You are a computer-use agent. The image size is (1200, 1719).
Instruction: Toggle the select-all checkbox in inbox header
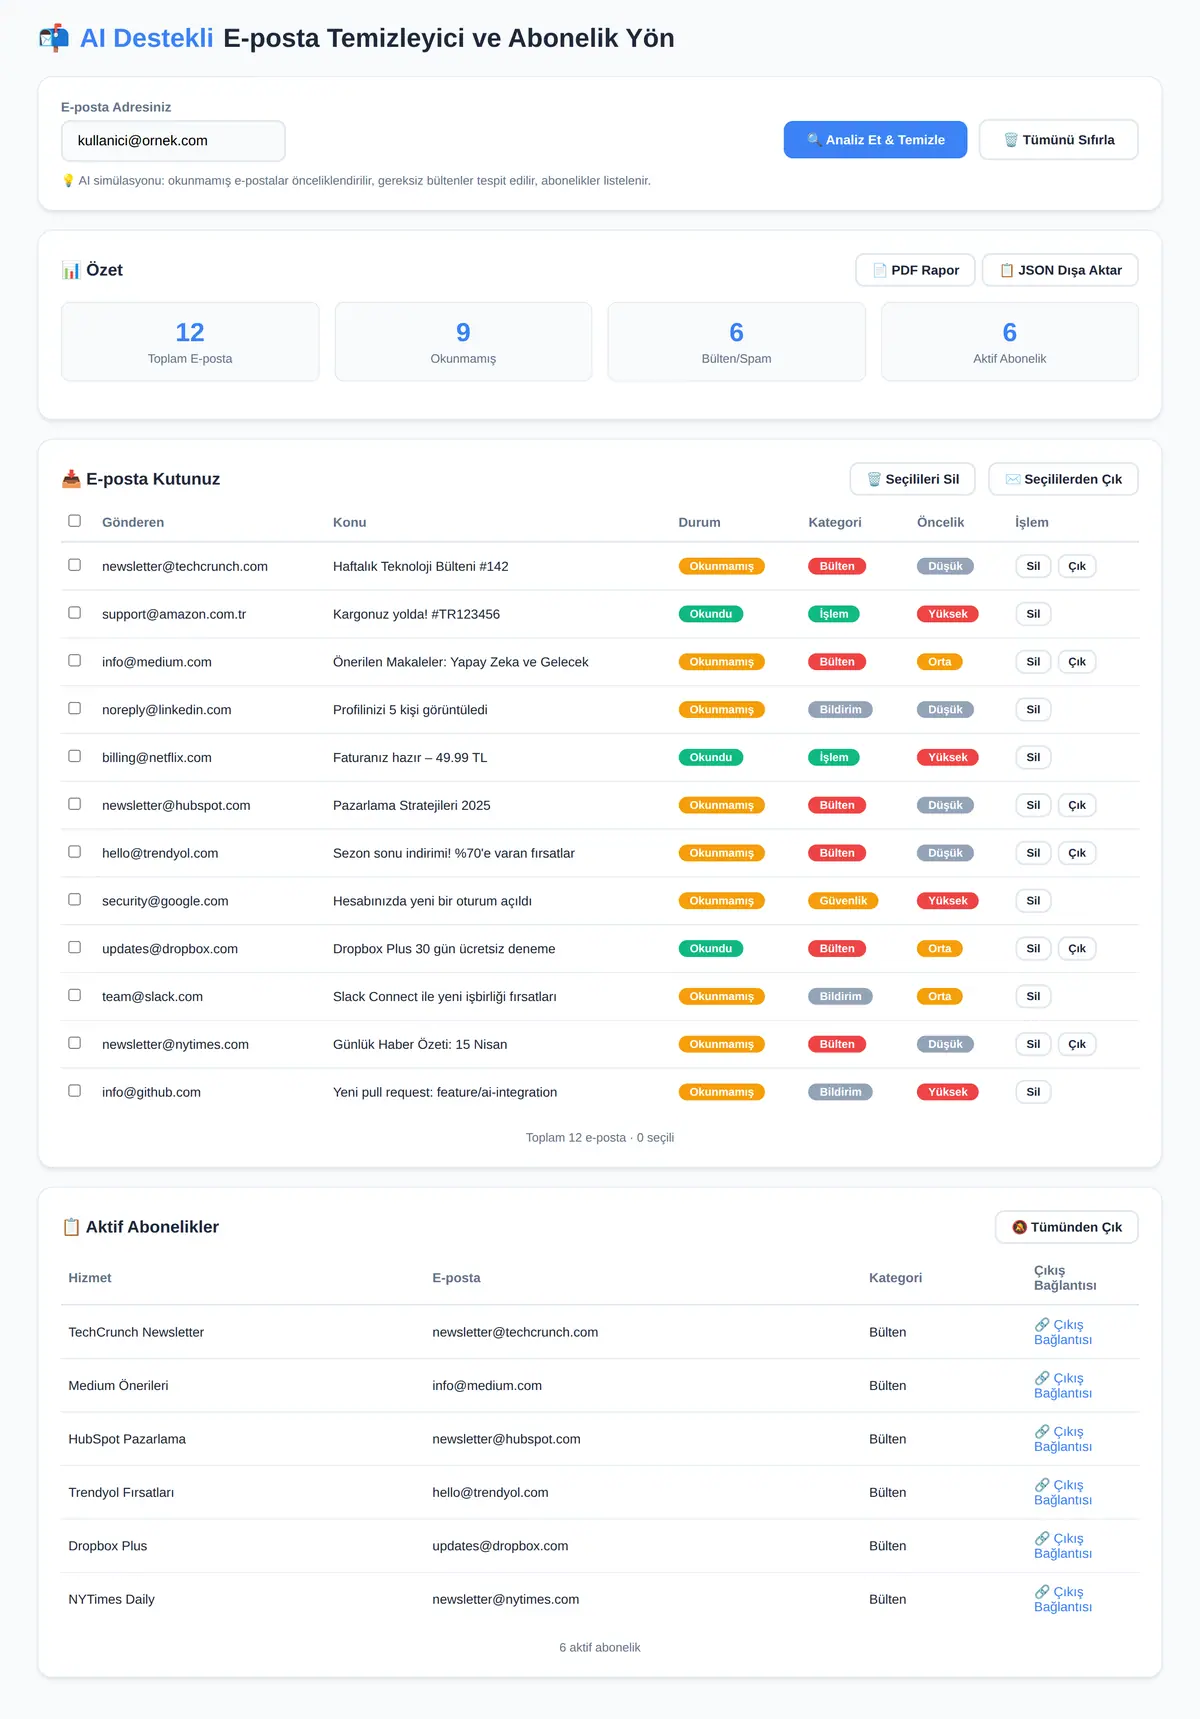tap(74, 521)
